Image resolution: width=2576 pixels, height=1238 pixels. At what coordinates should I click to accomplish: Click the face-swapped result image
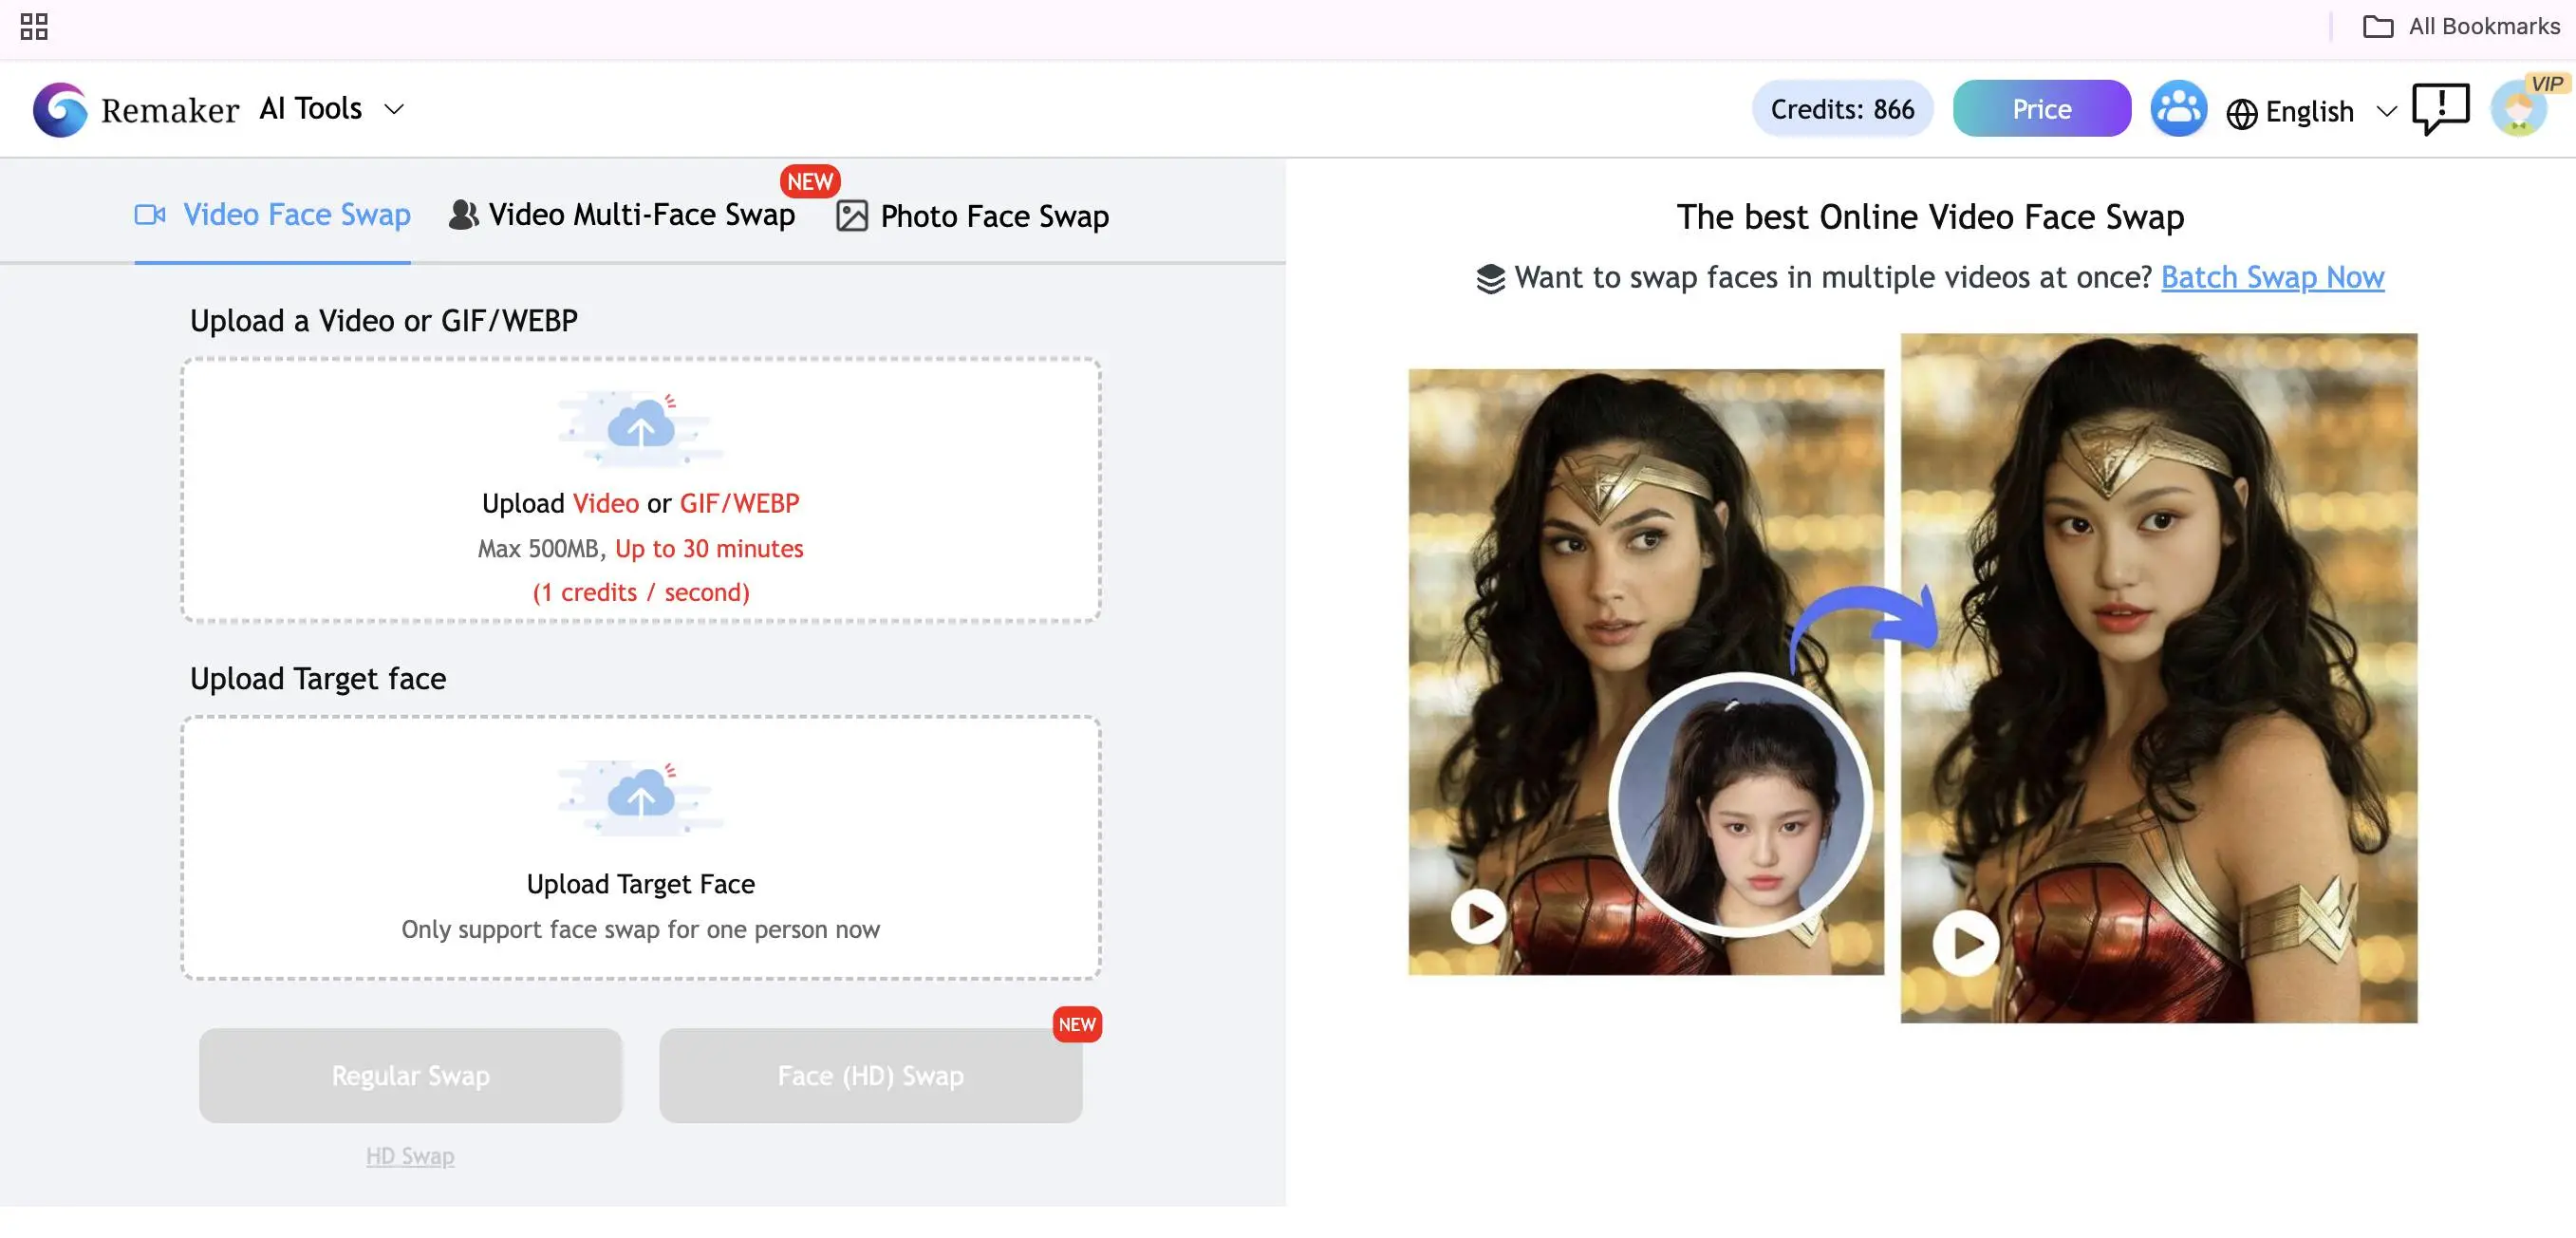tap(2159, 678)
